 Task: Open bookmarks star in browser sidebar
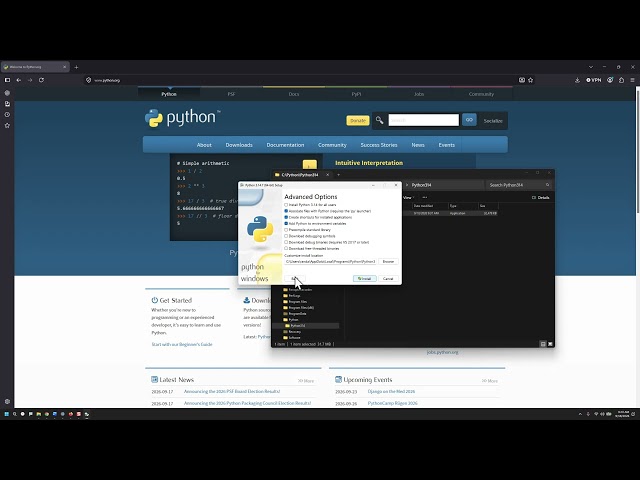[x=7, y=125]
